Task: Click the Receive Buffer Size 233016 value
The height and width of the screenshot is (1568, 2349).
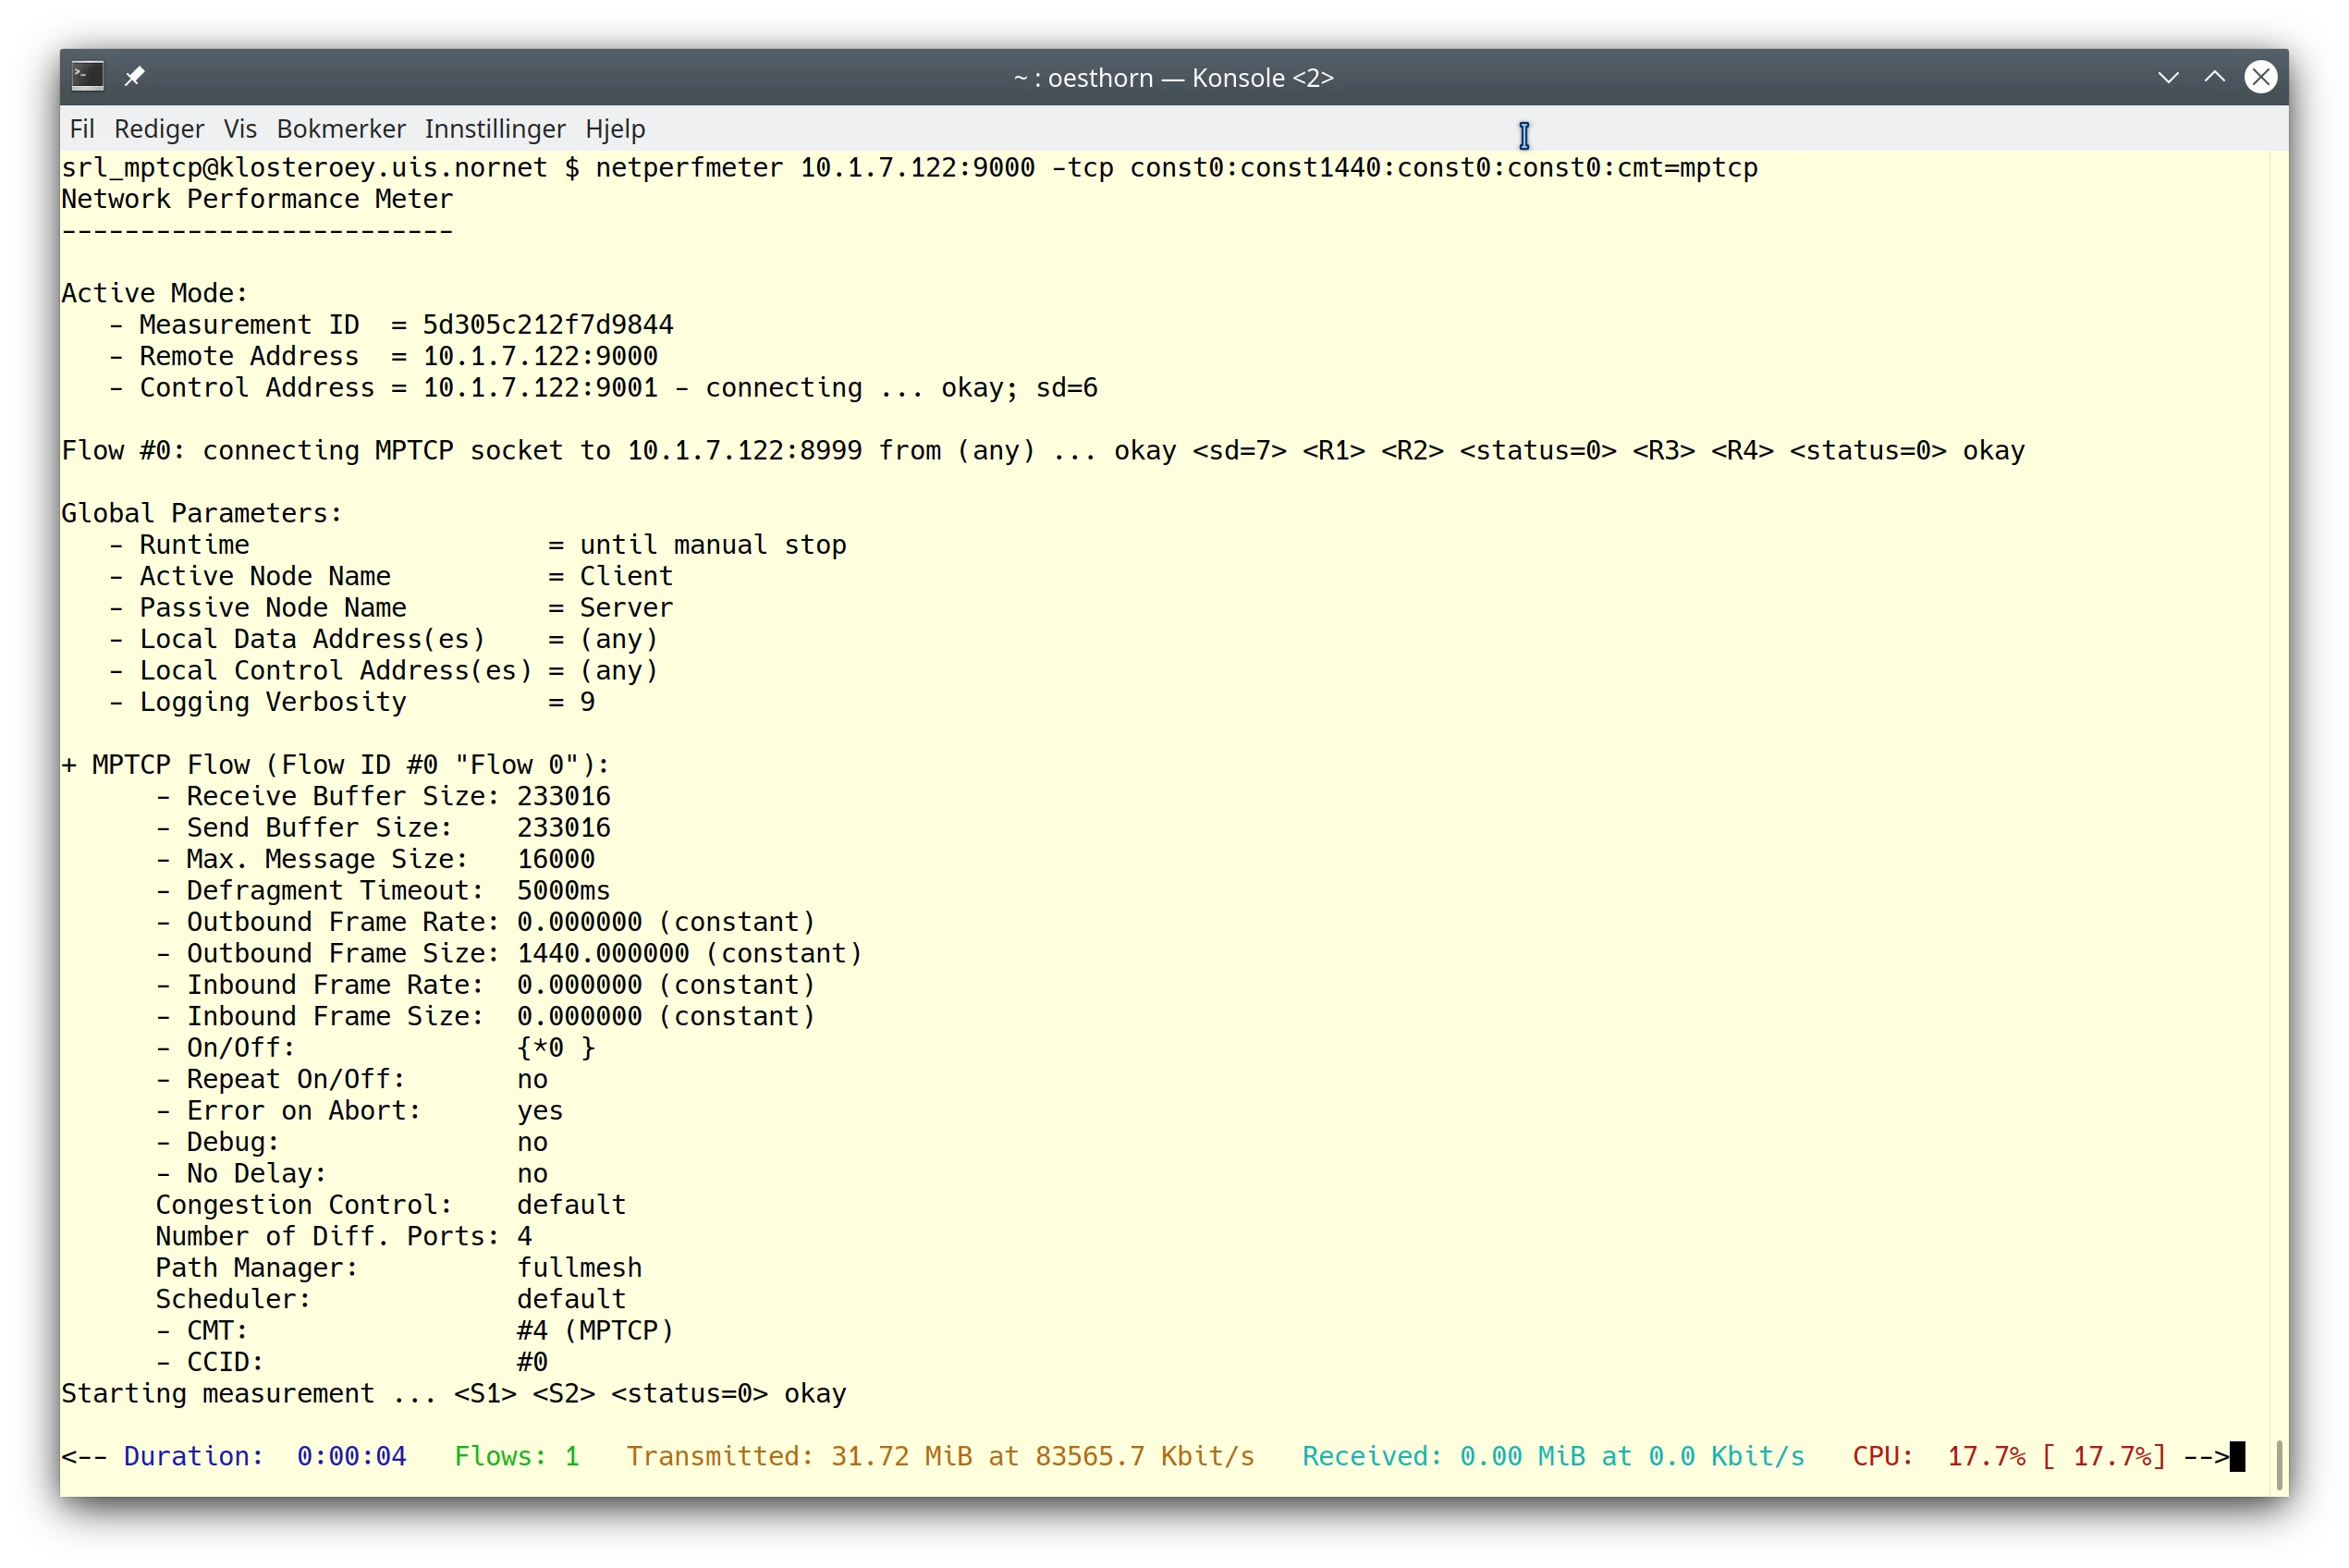Action: pyautogui.click(x=563, y=796)
